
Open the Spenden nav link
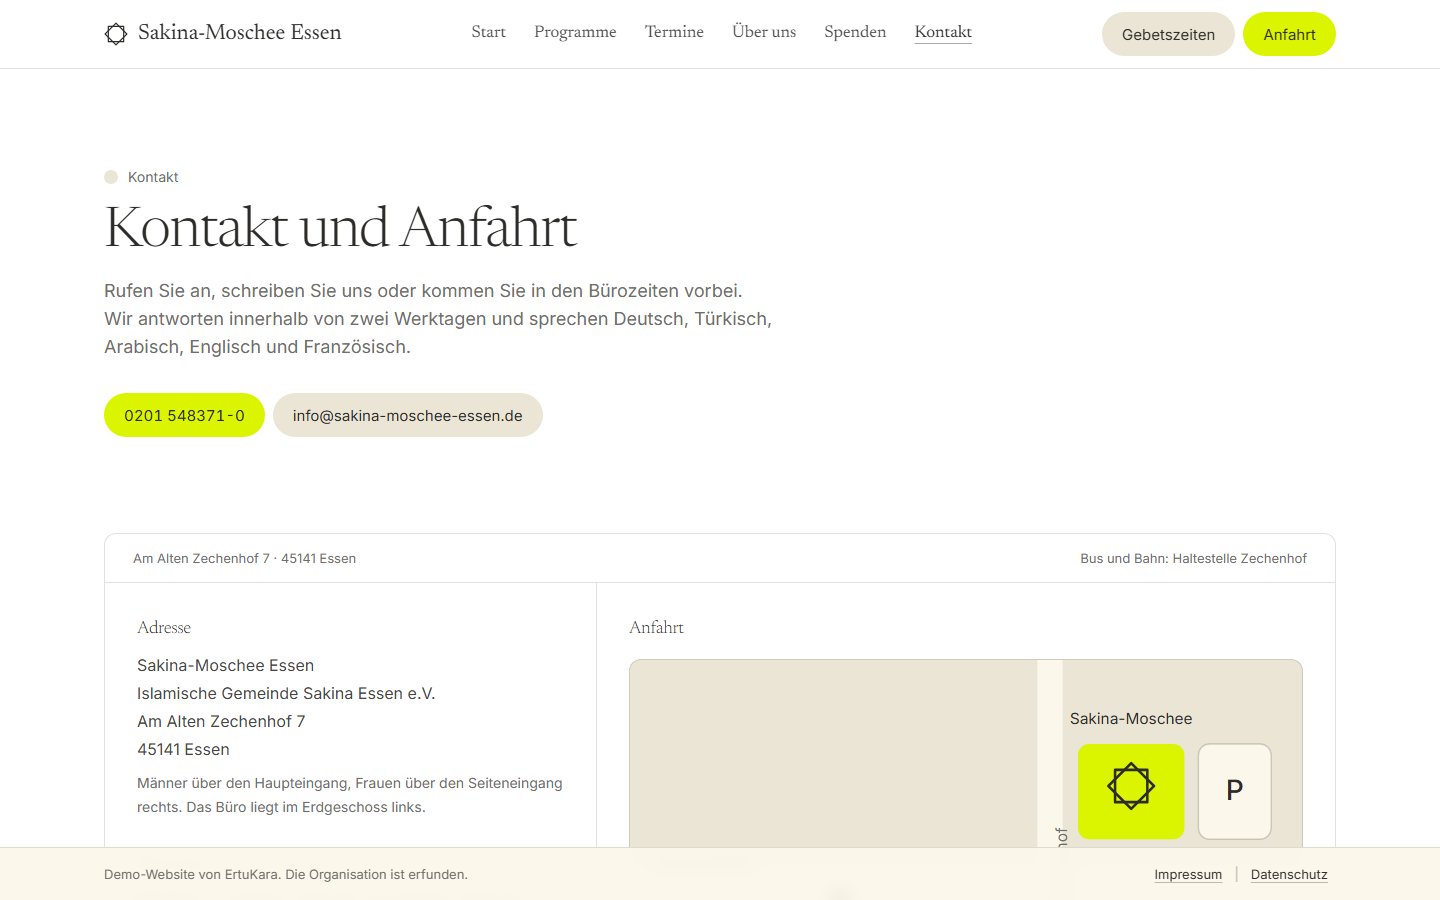855,32
